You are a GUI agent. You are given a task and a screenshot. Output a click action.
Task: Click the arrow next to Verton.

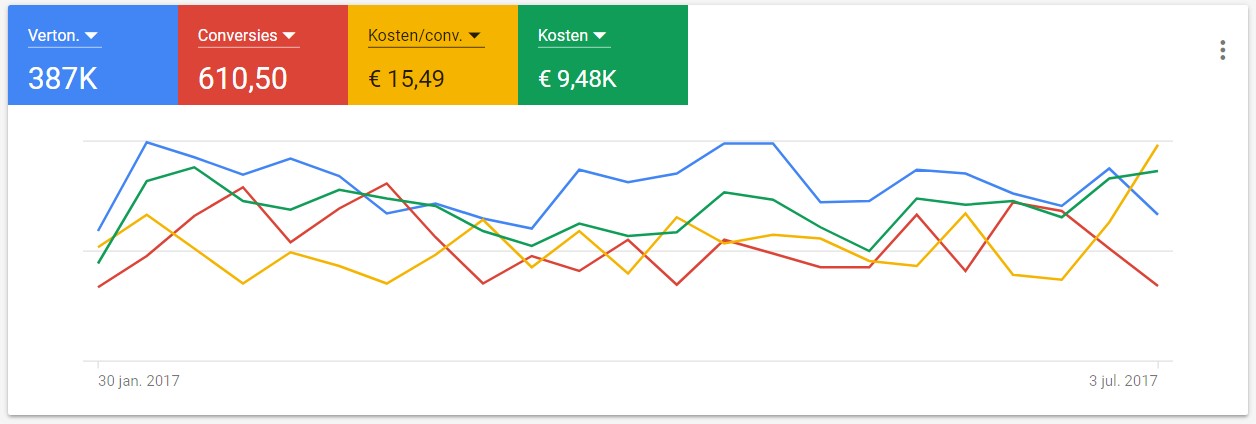pyautogui.click(x=91, y=36)
